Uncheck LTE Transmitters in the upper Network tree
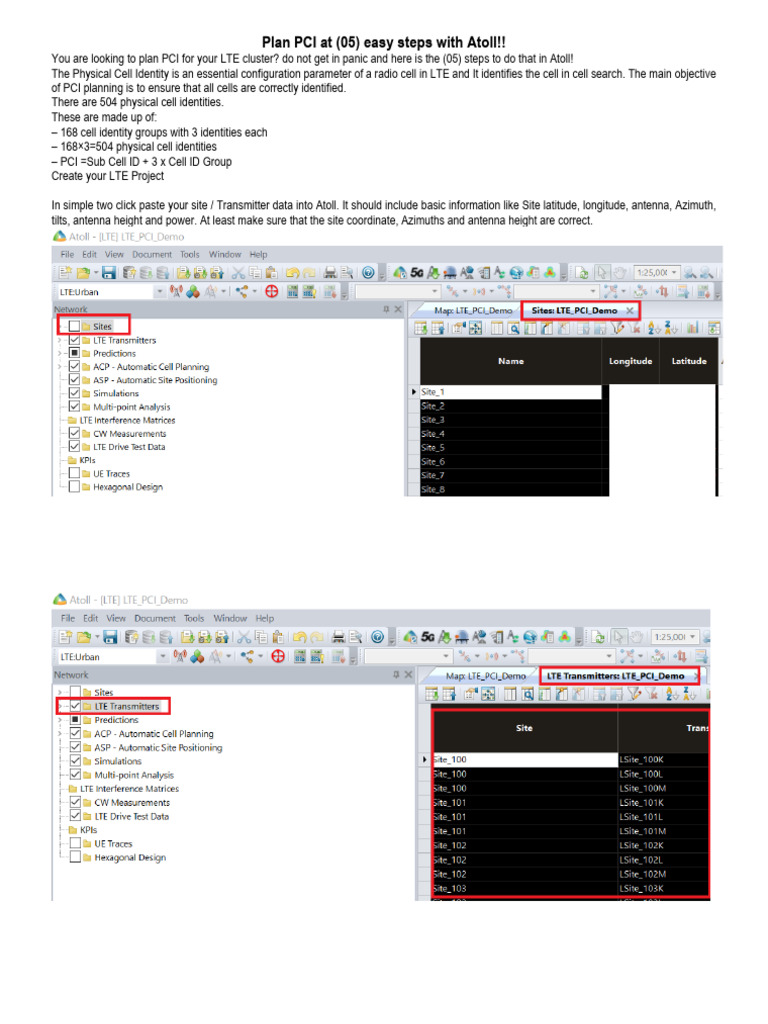 coord(74,340)
